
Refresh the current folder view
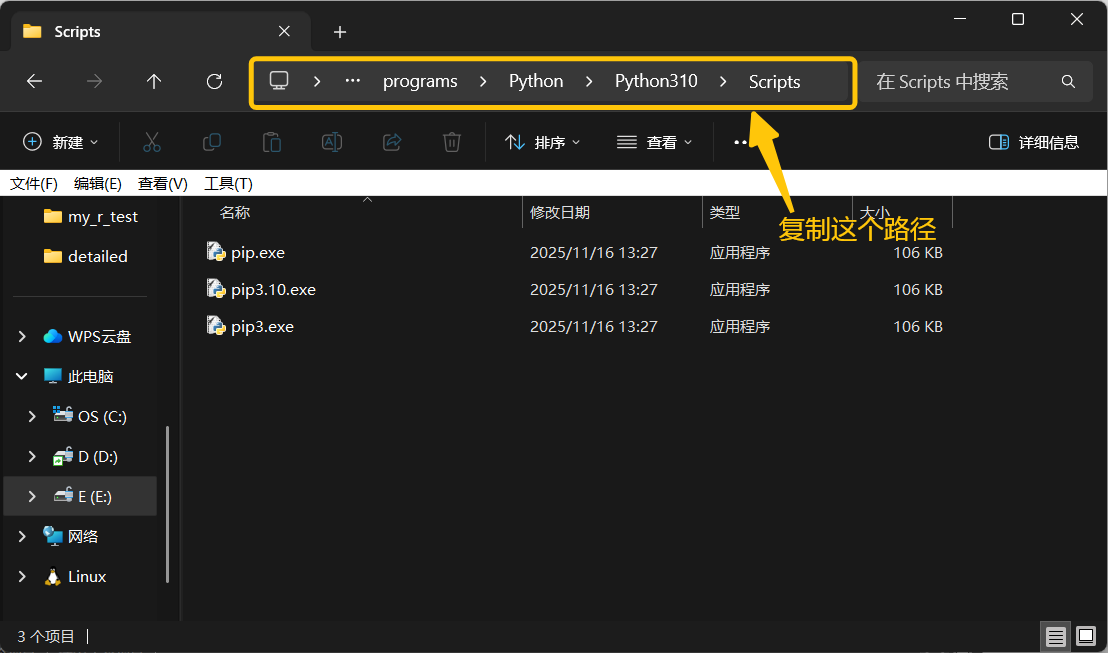click(214, 82)
